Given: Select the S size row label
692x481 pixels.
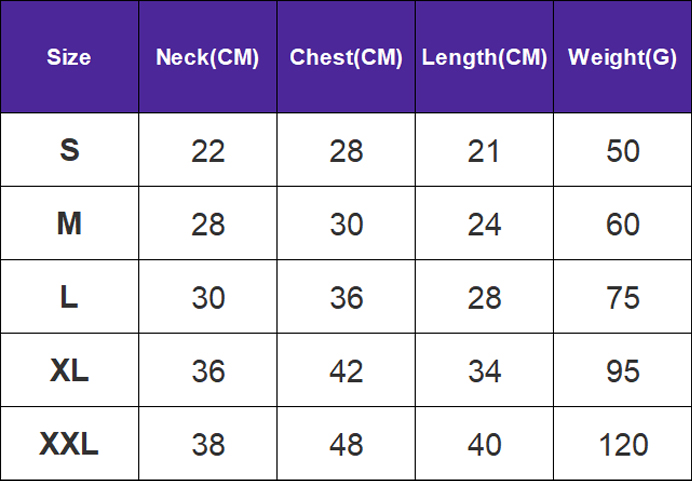Looking at the screenshot, I should click(x=69, y=150).
